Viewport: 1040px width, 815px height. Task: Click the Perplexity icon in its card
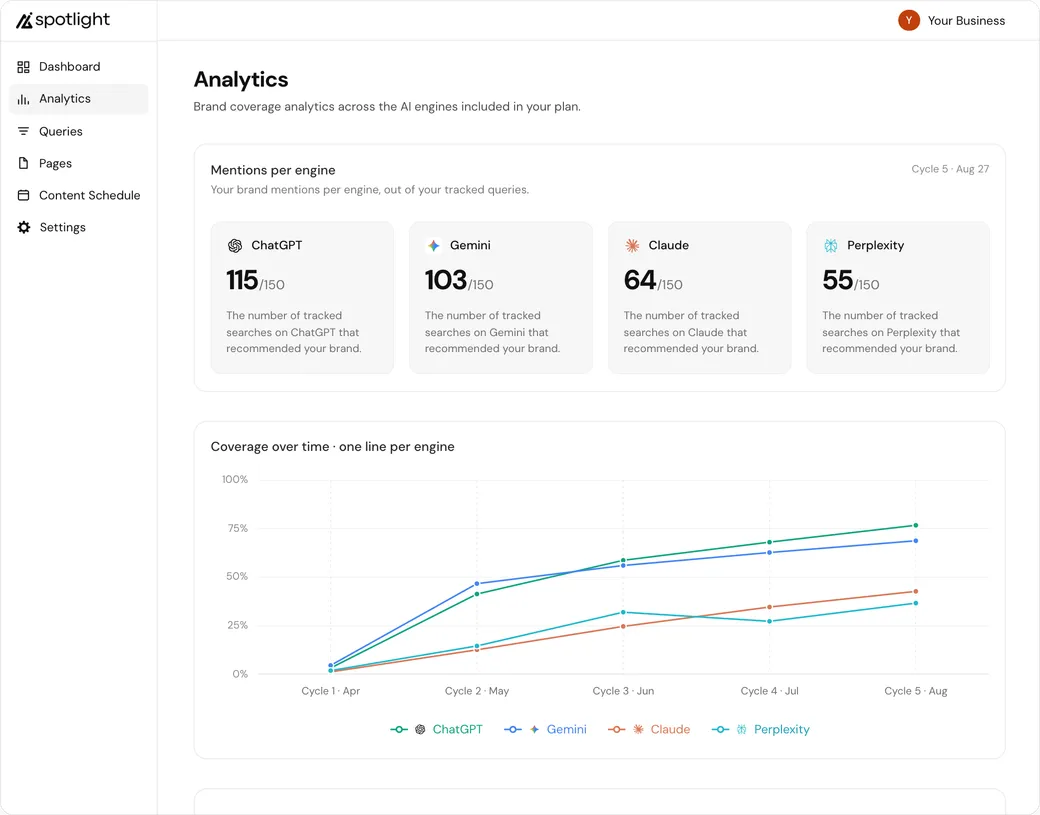[x=830, y=245]
